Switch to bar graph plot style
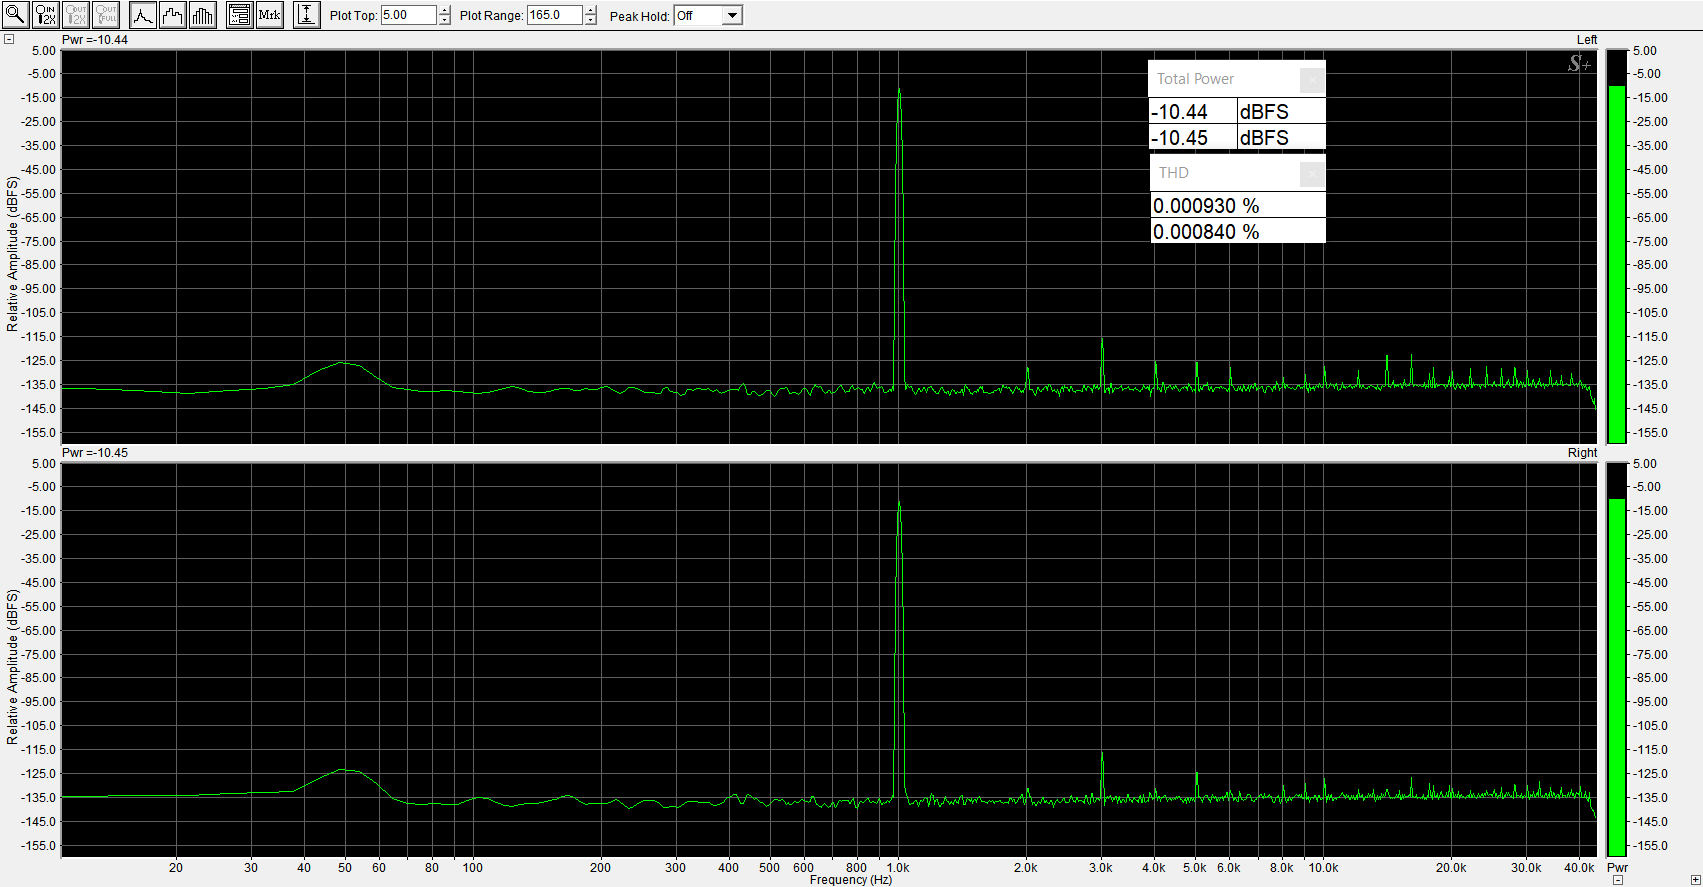The image size is (1703, 887). (203, 15)
